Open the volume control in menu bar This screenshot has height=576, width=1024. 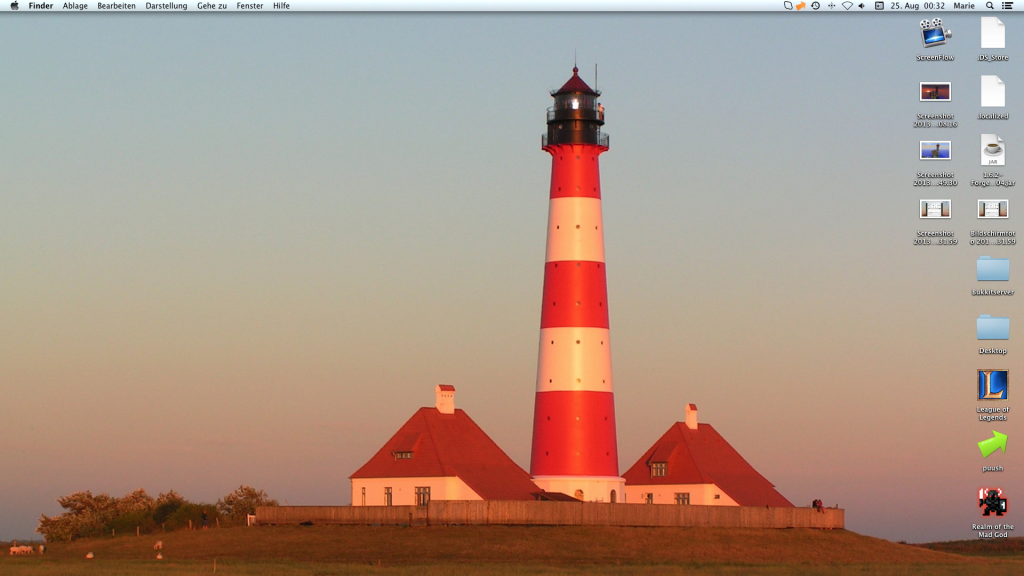pos(862,6)
